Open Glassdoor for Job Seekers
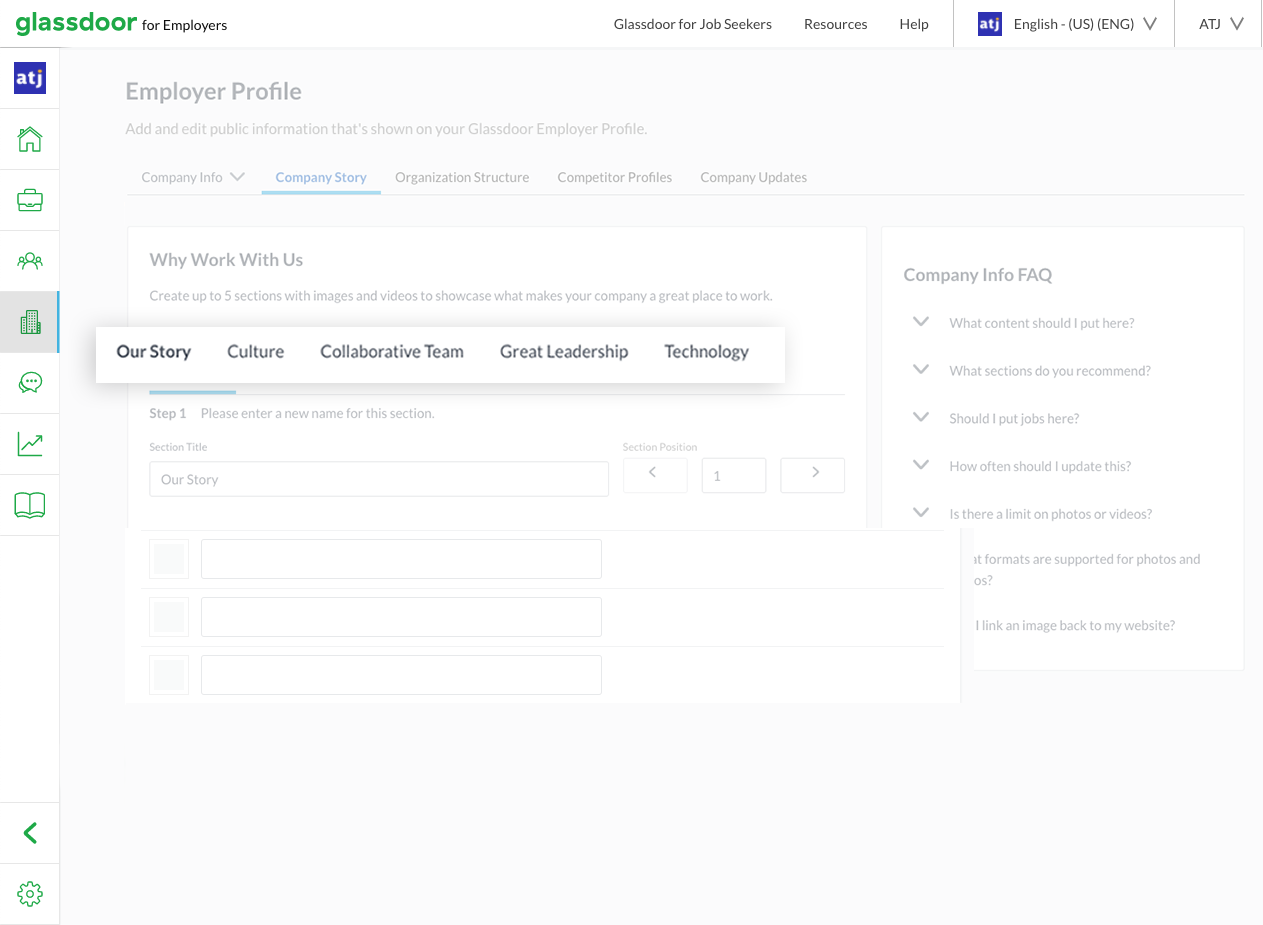 (693, 23)
